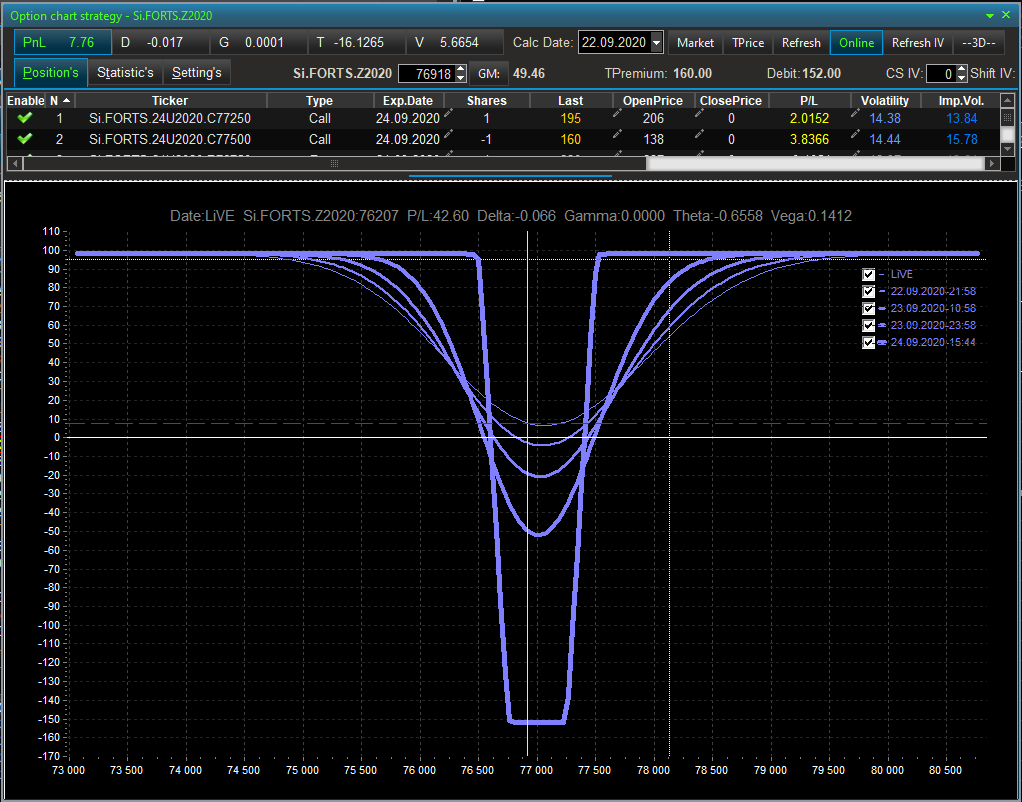Viewport: 1022px width, 802px height.
Task: Increase the Si.FORTS.Z2020 price spinner value
Action: [x=460, y=68]
